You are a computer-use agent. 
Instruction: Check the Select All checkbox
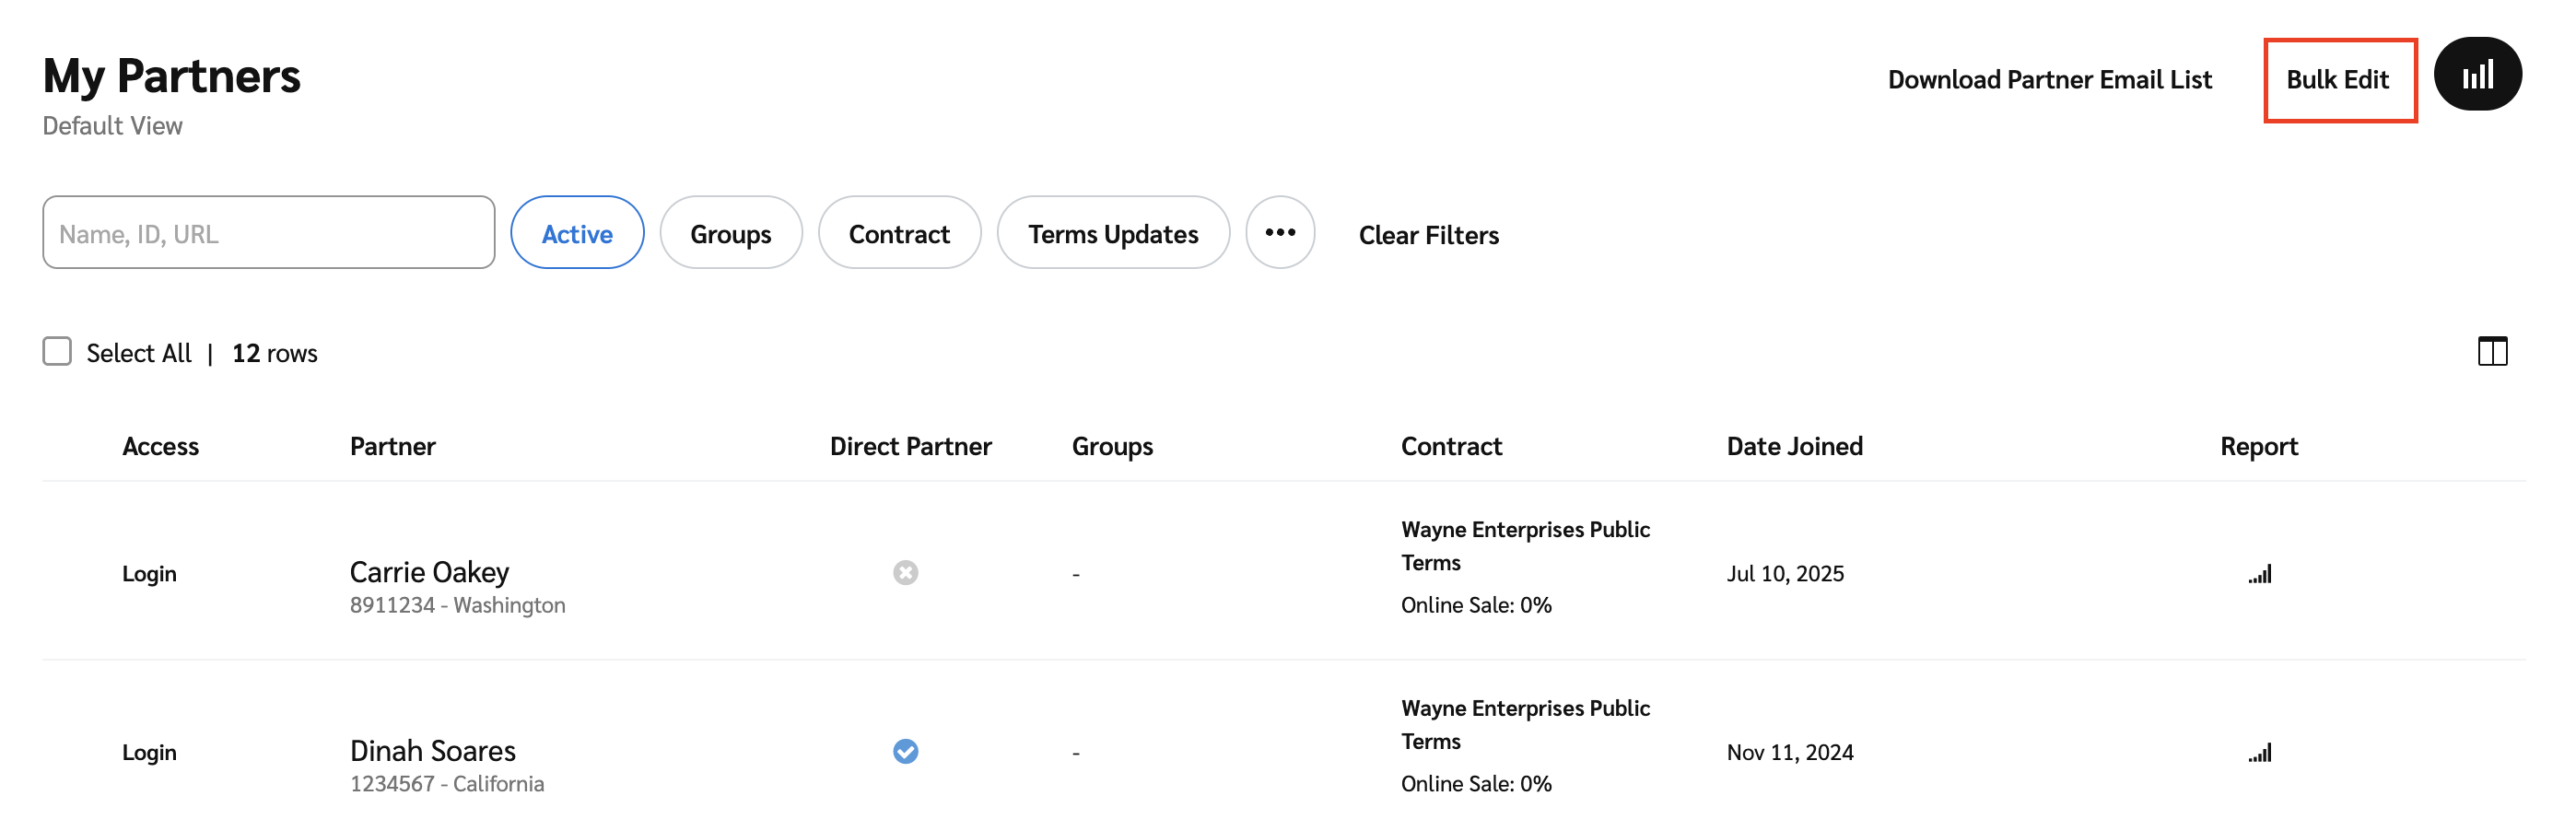57,351
